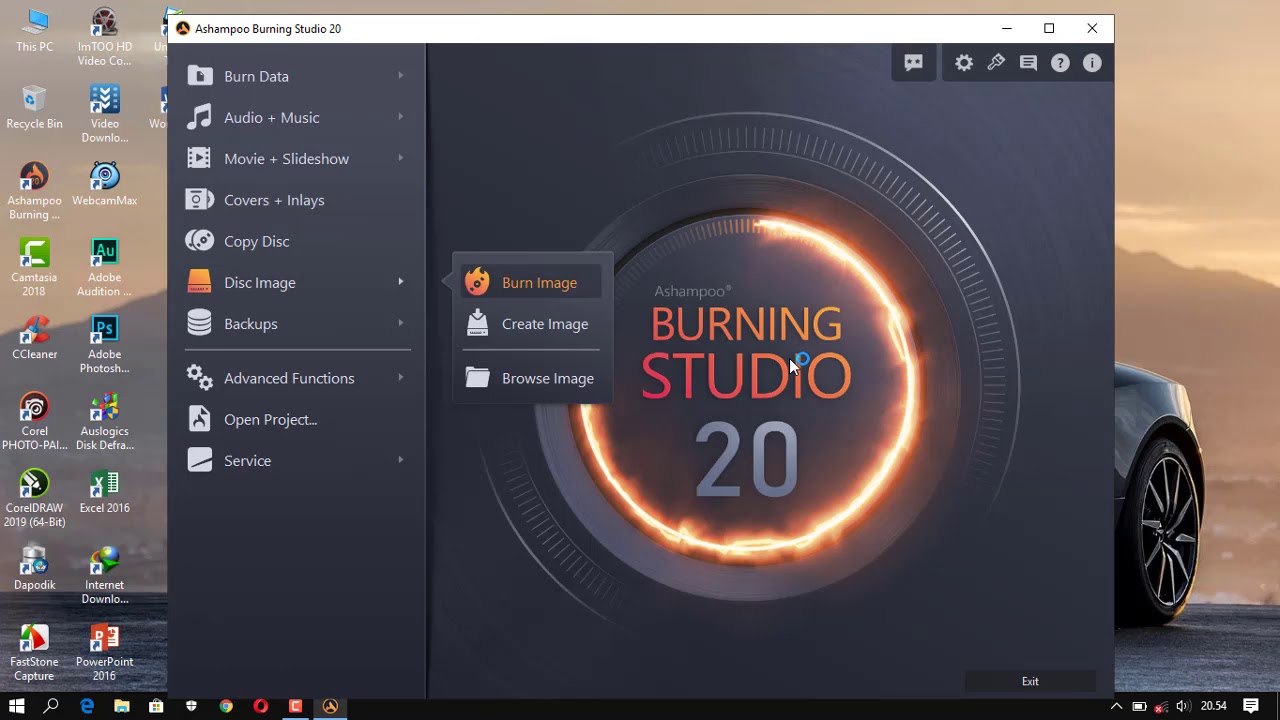Open the rating speech-bubble with stars

tap(914, 63)
